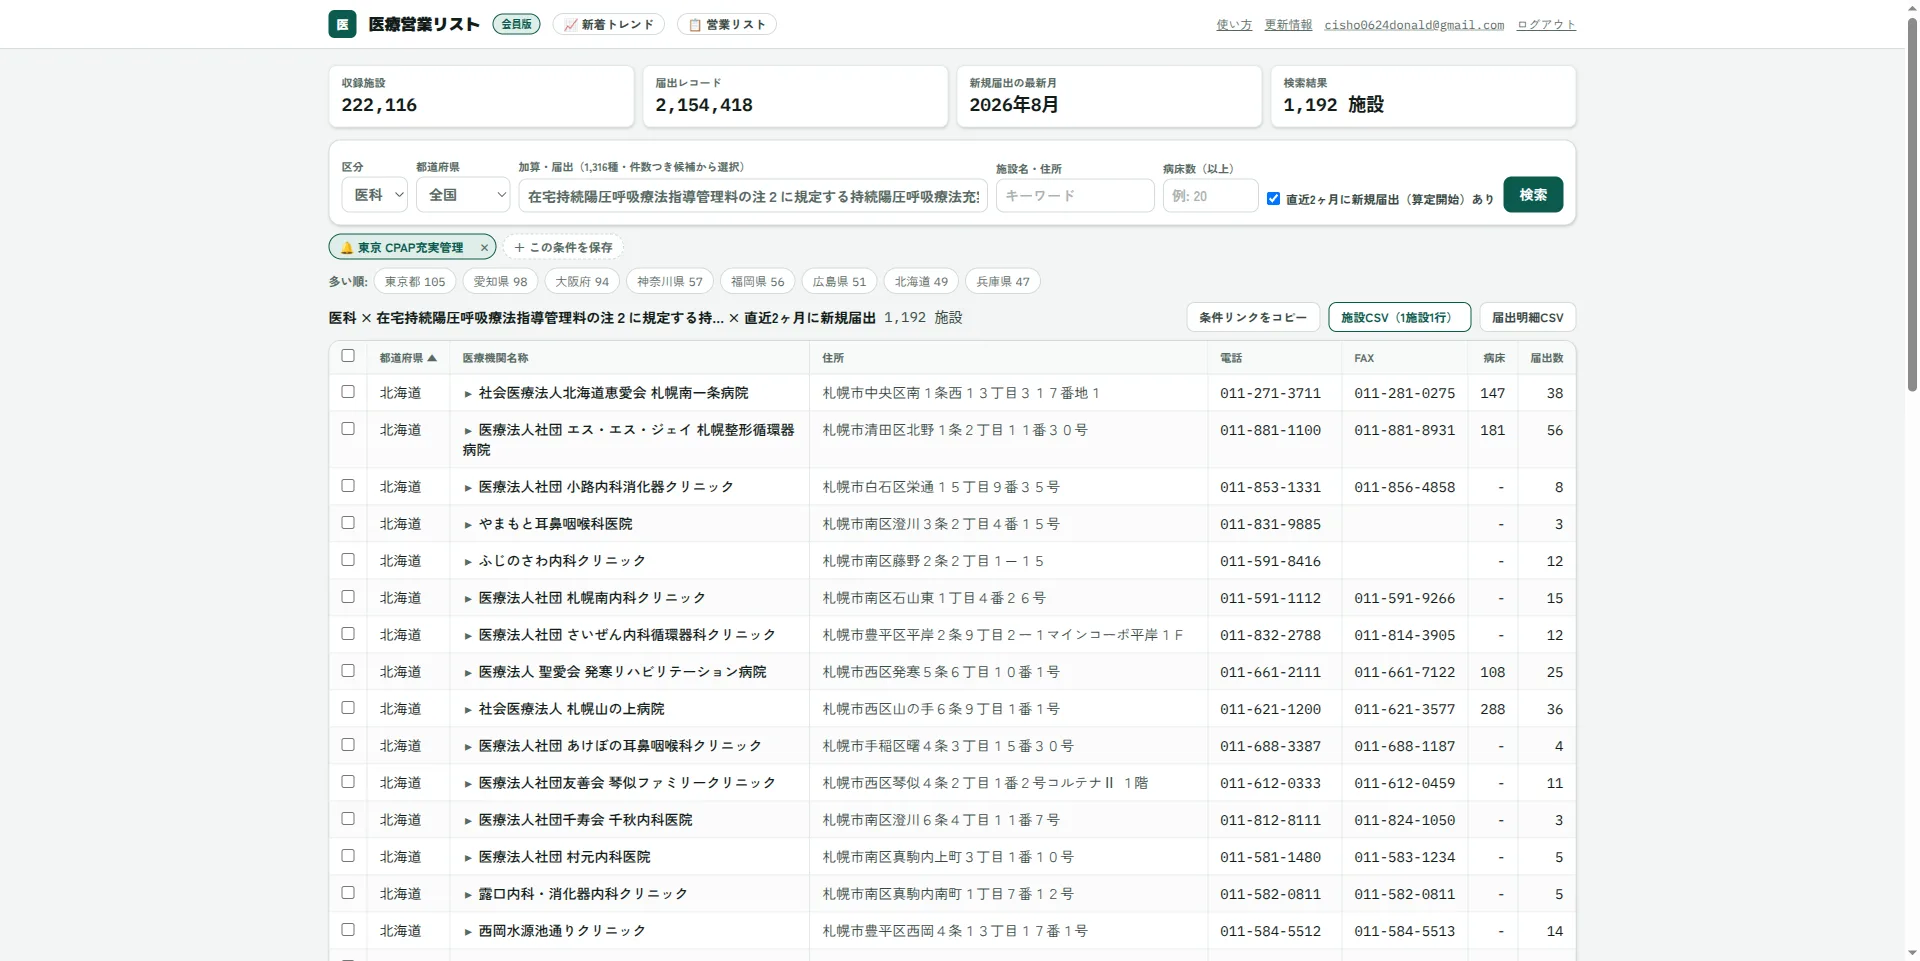Toggle 直近2ヶ月に新規届出 checkbox

1273,198
